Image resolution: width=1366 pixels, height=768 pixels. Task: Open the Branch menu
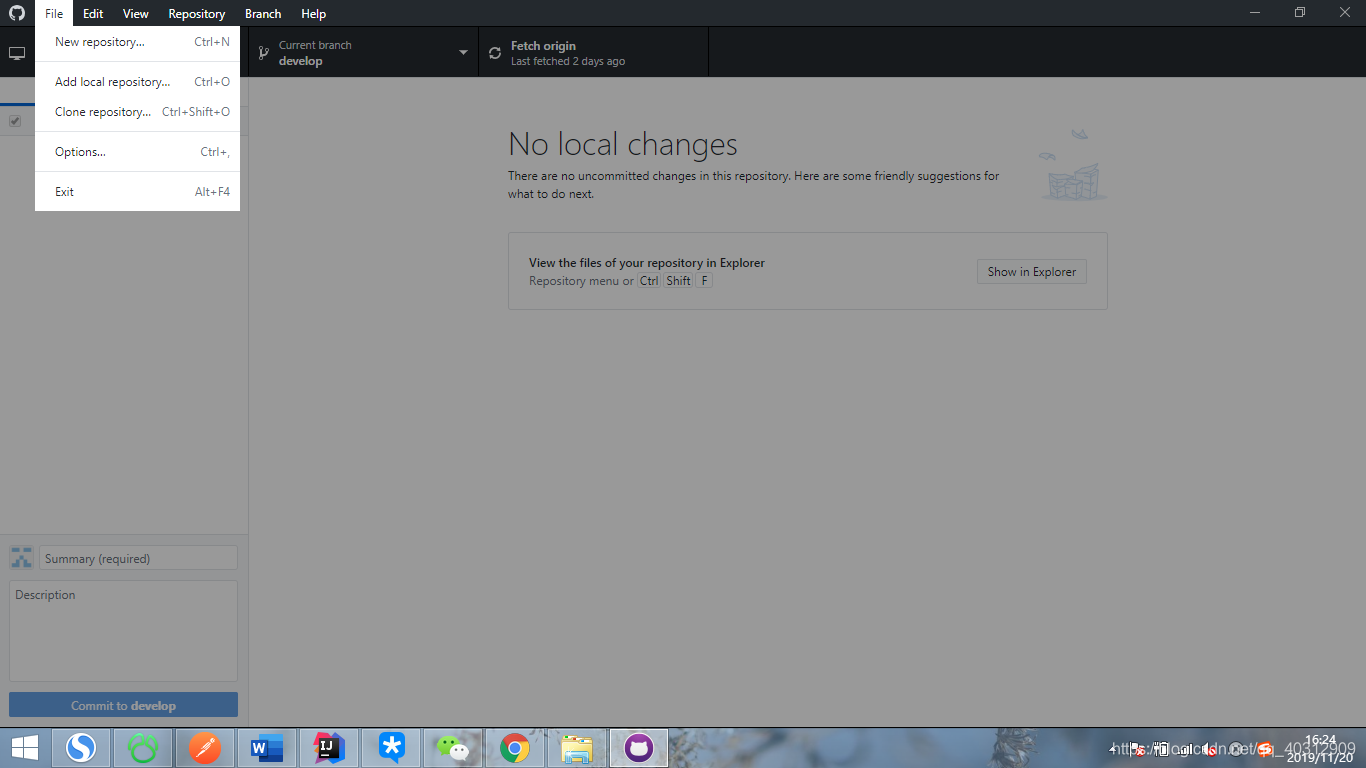pyautogui.click(x=263, y=13)
